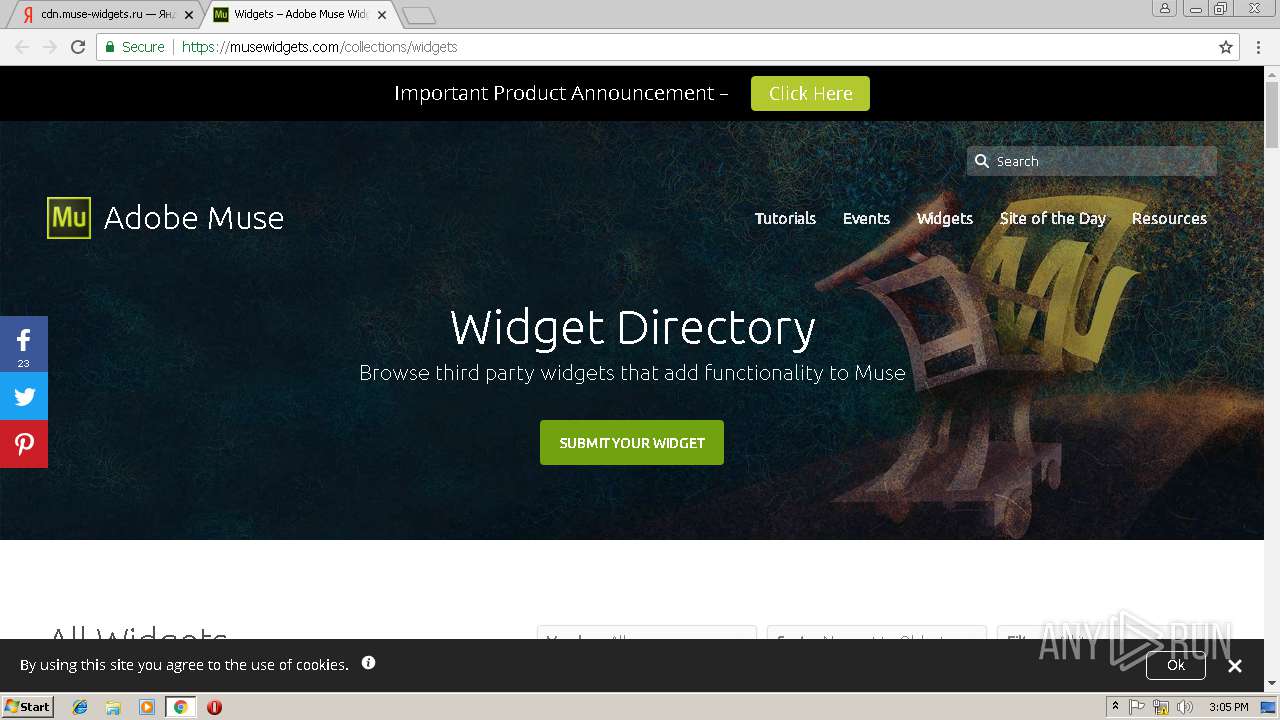
Task: Open a new browser tab
Action: point(419,15)
